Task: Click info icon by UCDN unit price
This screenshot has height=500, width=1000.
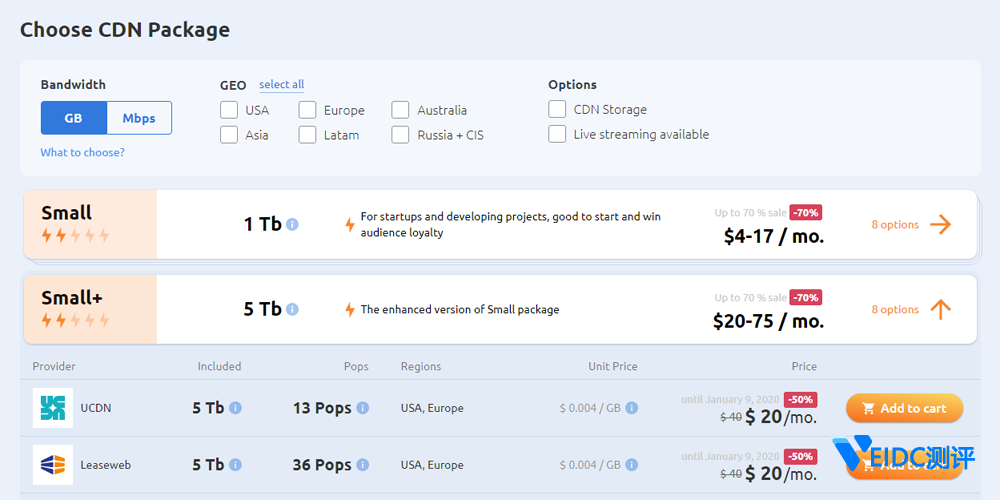Action: 632,408
